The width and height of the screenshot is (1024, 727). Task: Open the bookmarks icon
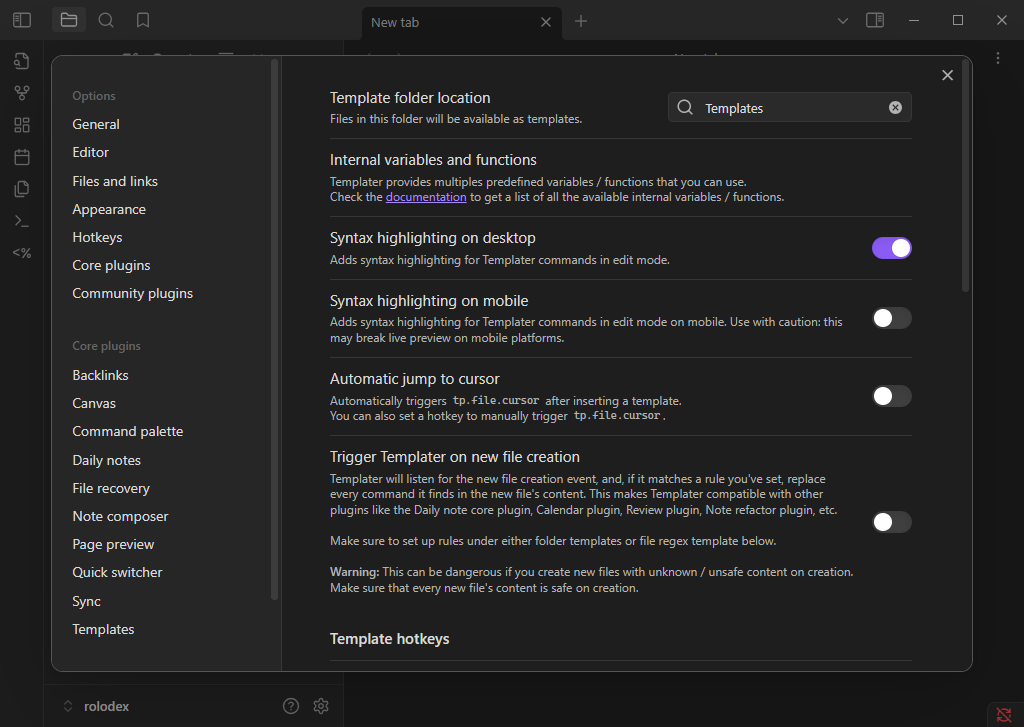143,20
